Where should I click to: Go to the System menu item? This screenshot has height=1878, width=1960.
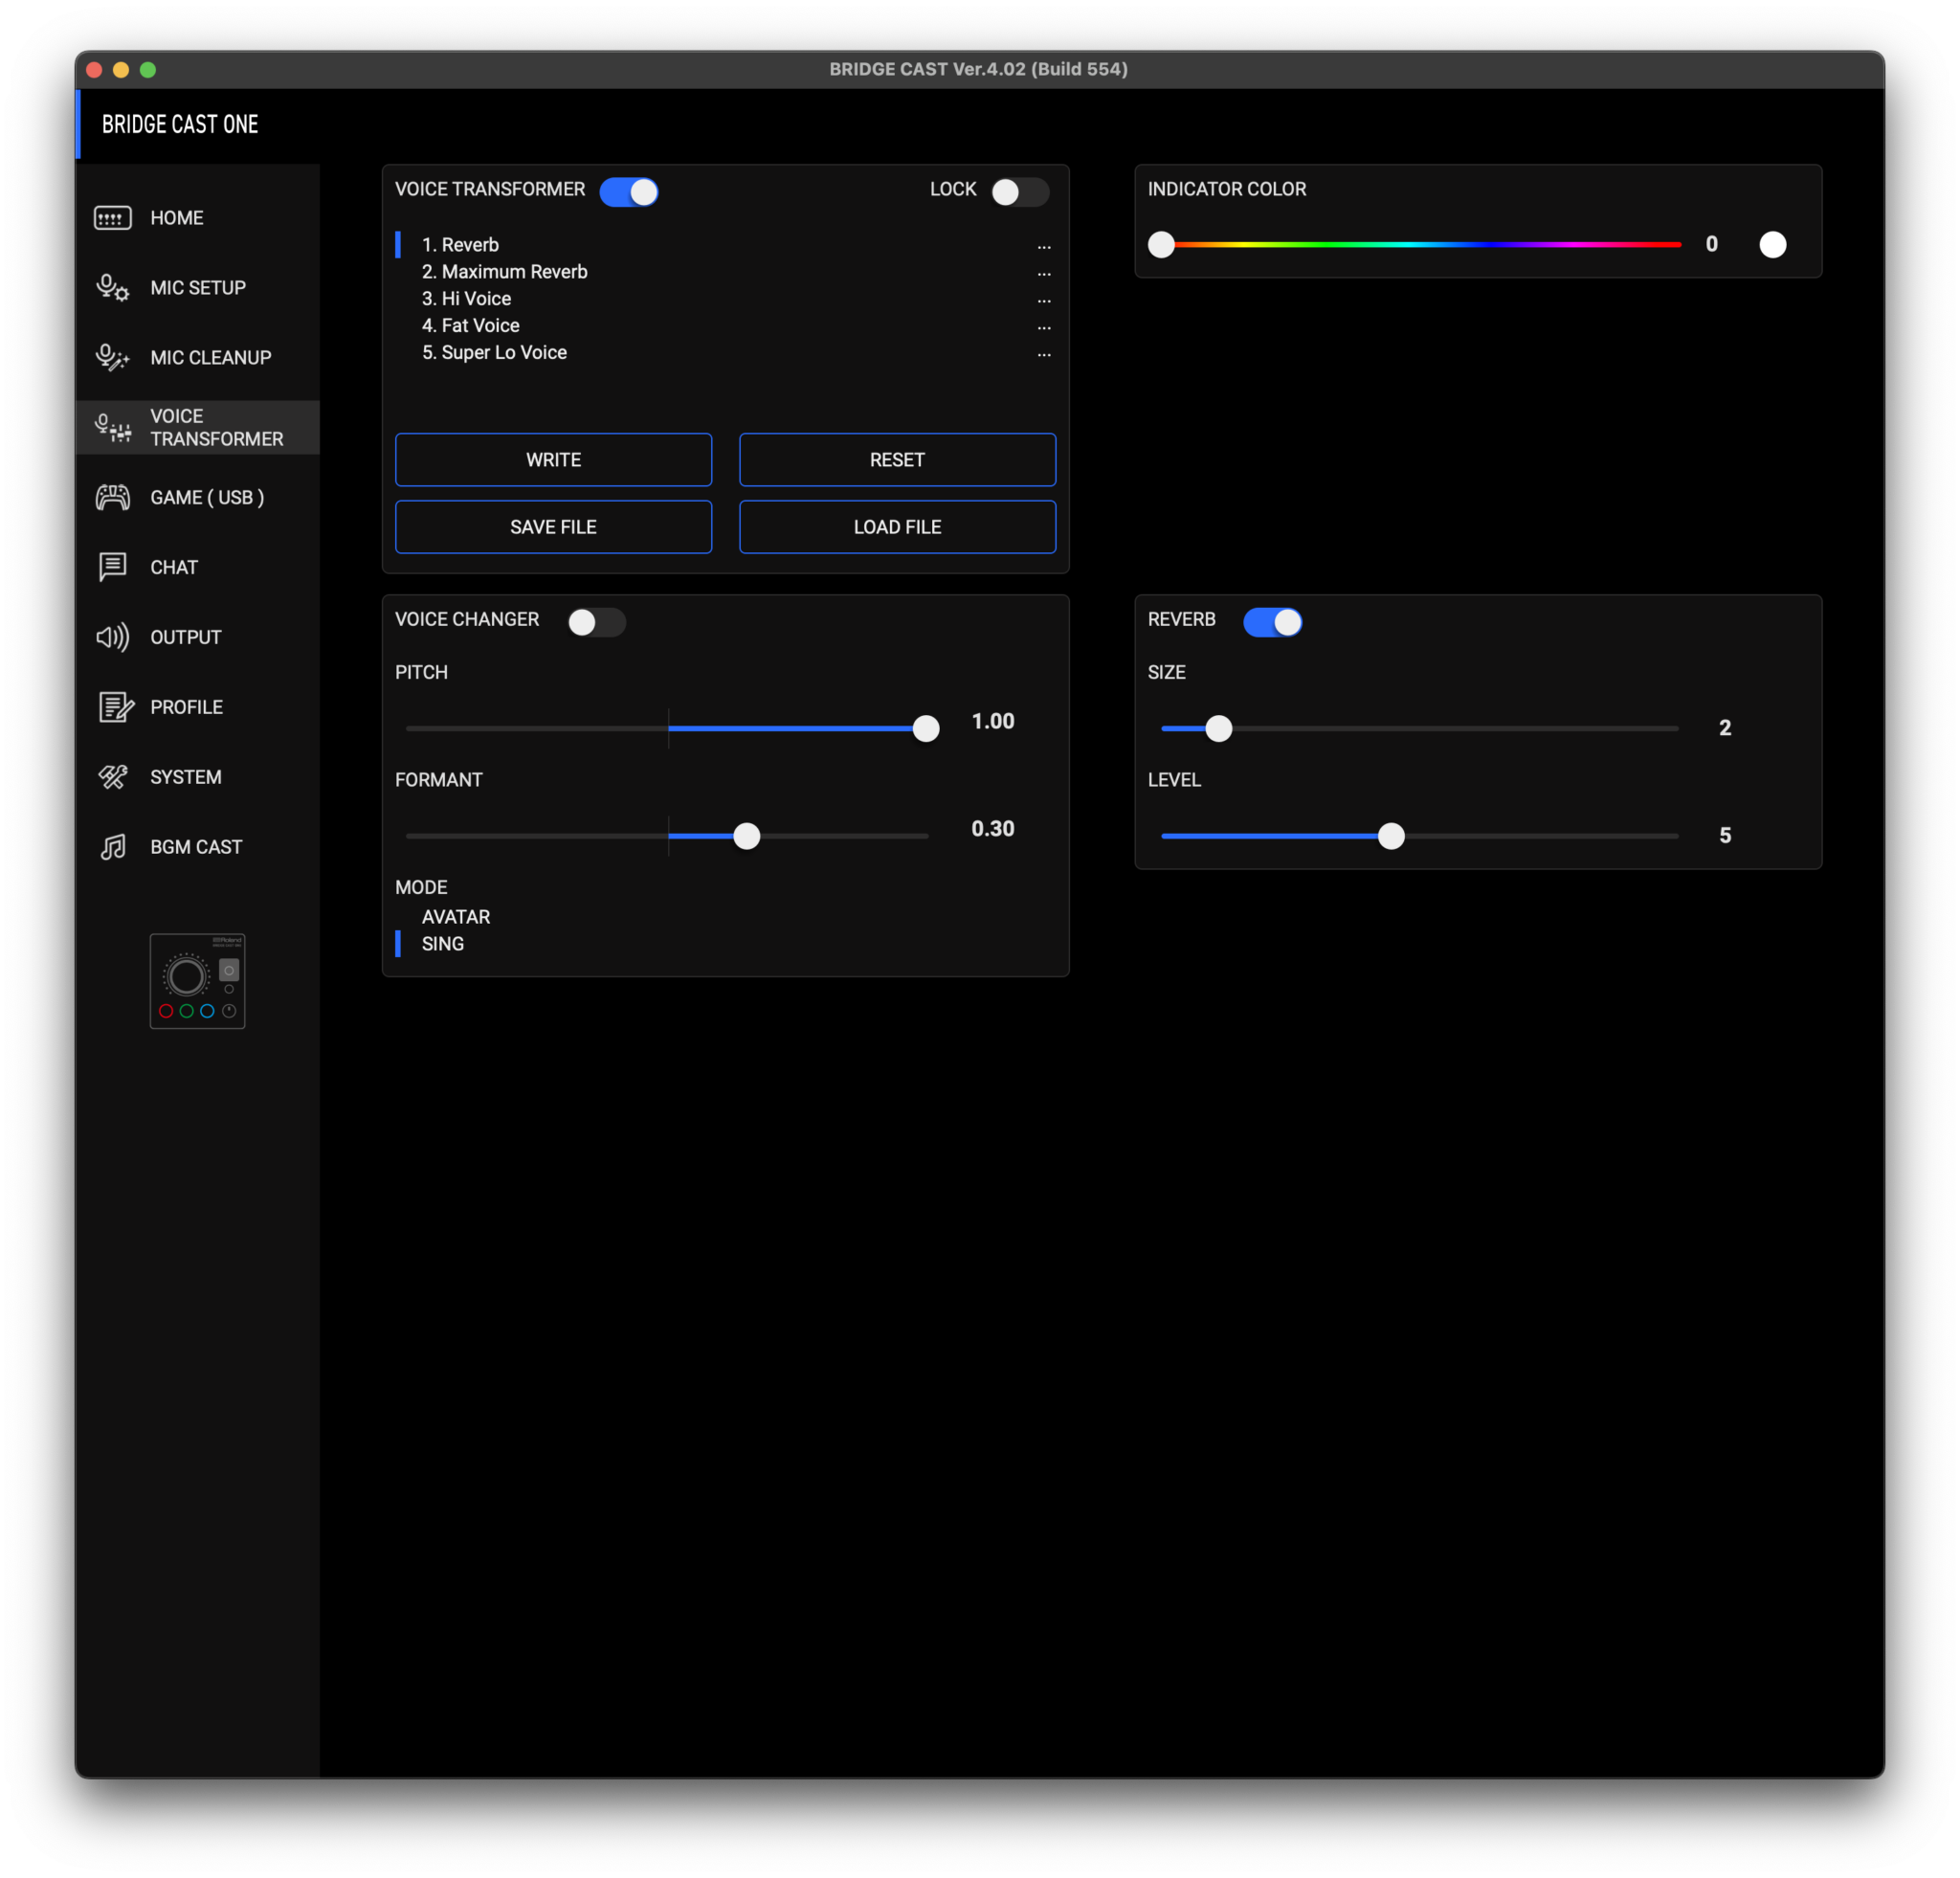[x=185, y=777]
